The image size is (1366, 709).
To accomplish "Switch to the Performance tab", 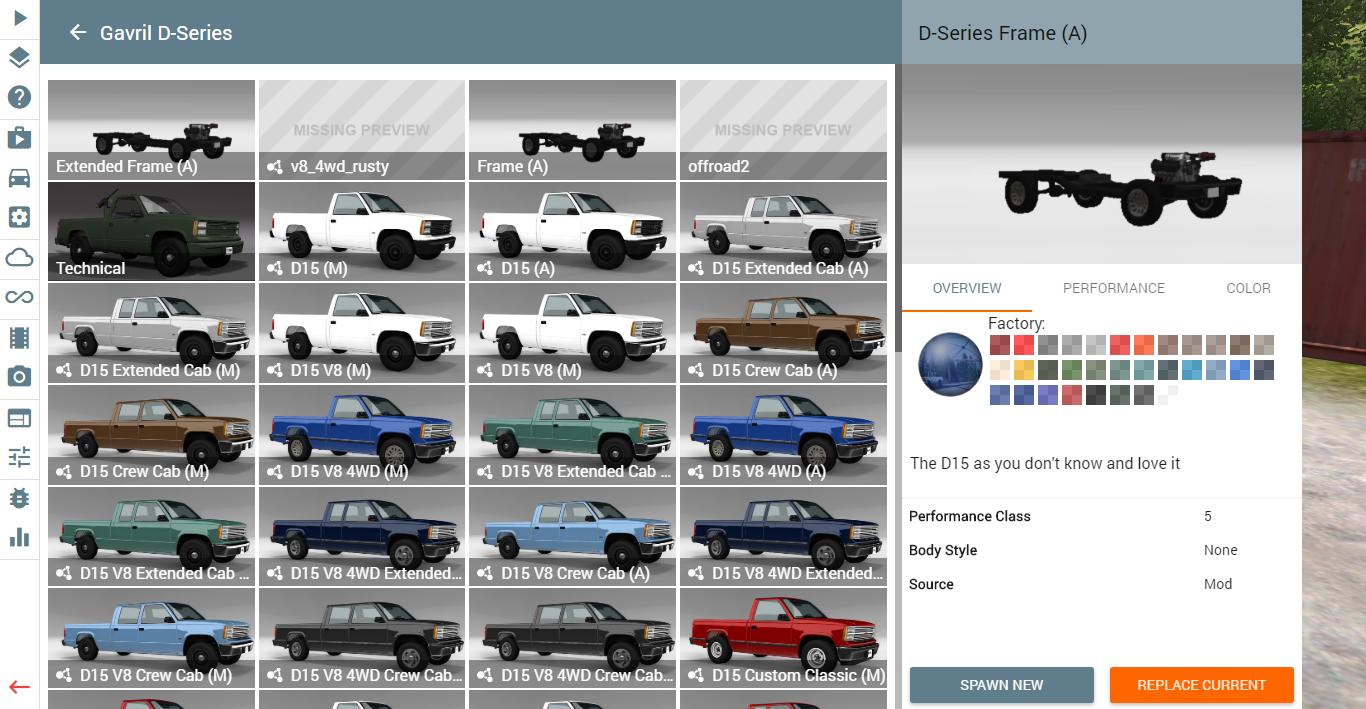I will [1114, 288].
